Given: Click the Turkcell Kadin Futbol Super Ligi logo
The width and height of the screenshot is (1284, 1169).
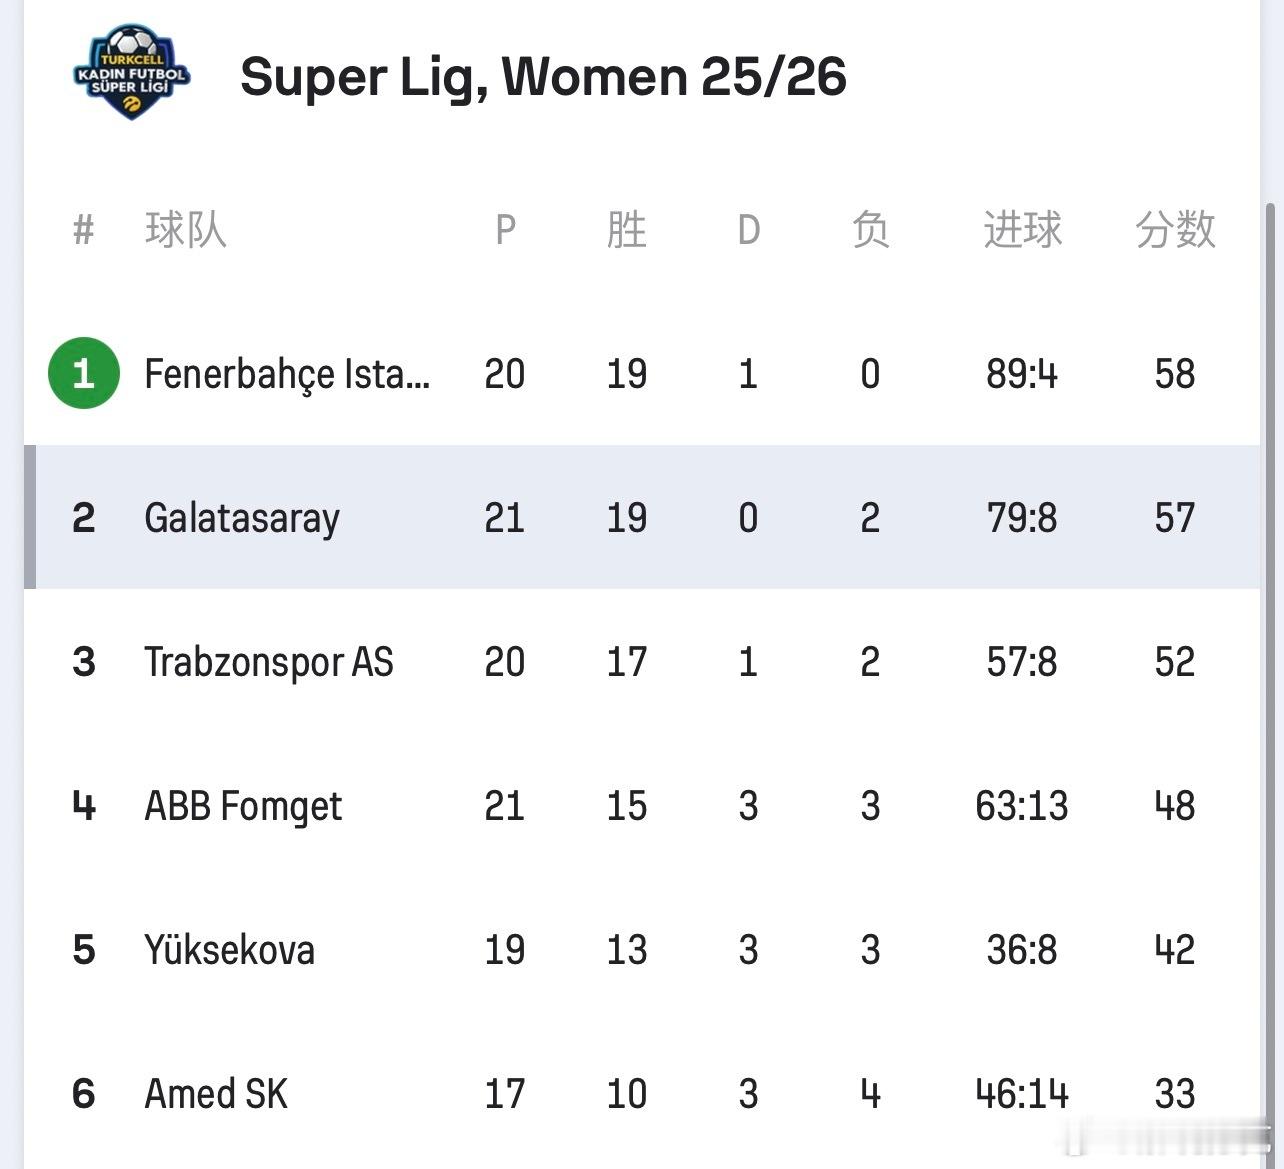Looking at the screenshot, I should pos(131,73).
